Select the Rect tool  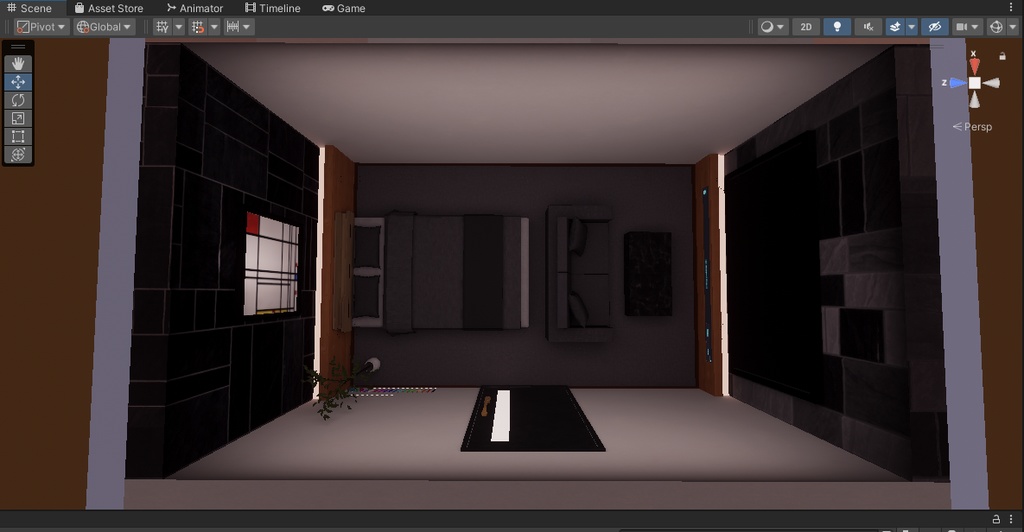coord(18,136)
